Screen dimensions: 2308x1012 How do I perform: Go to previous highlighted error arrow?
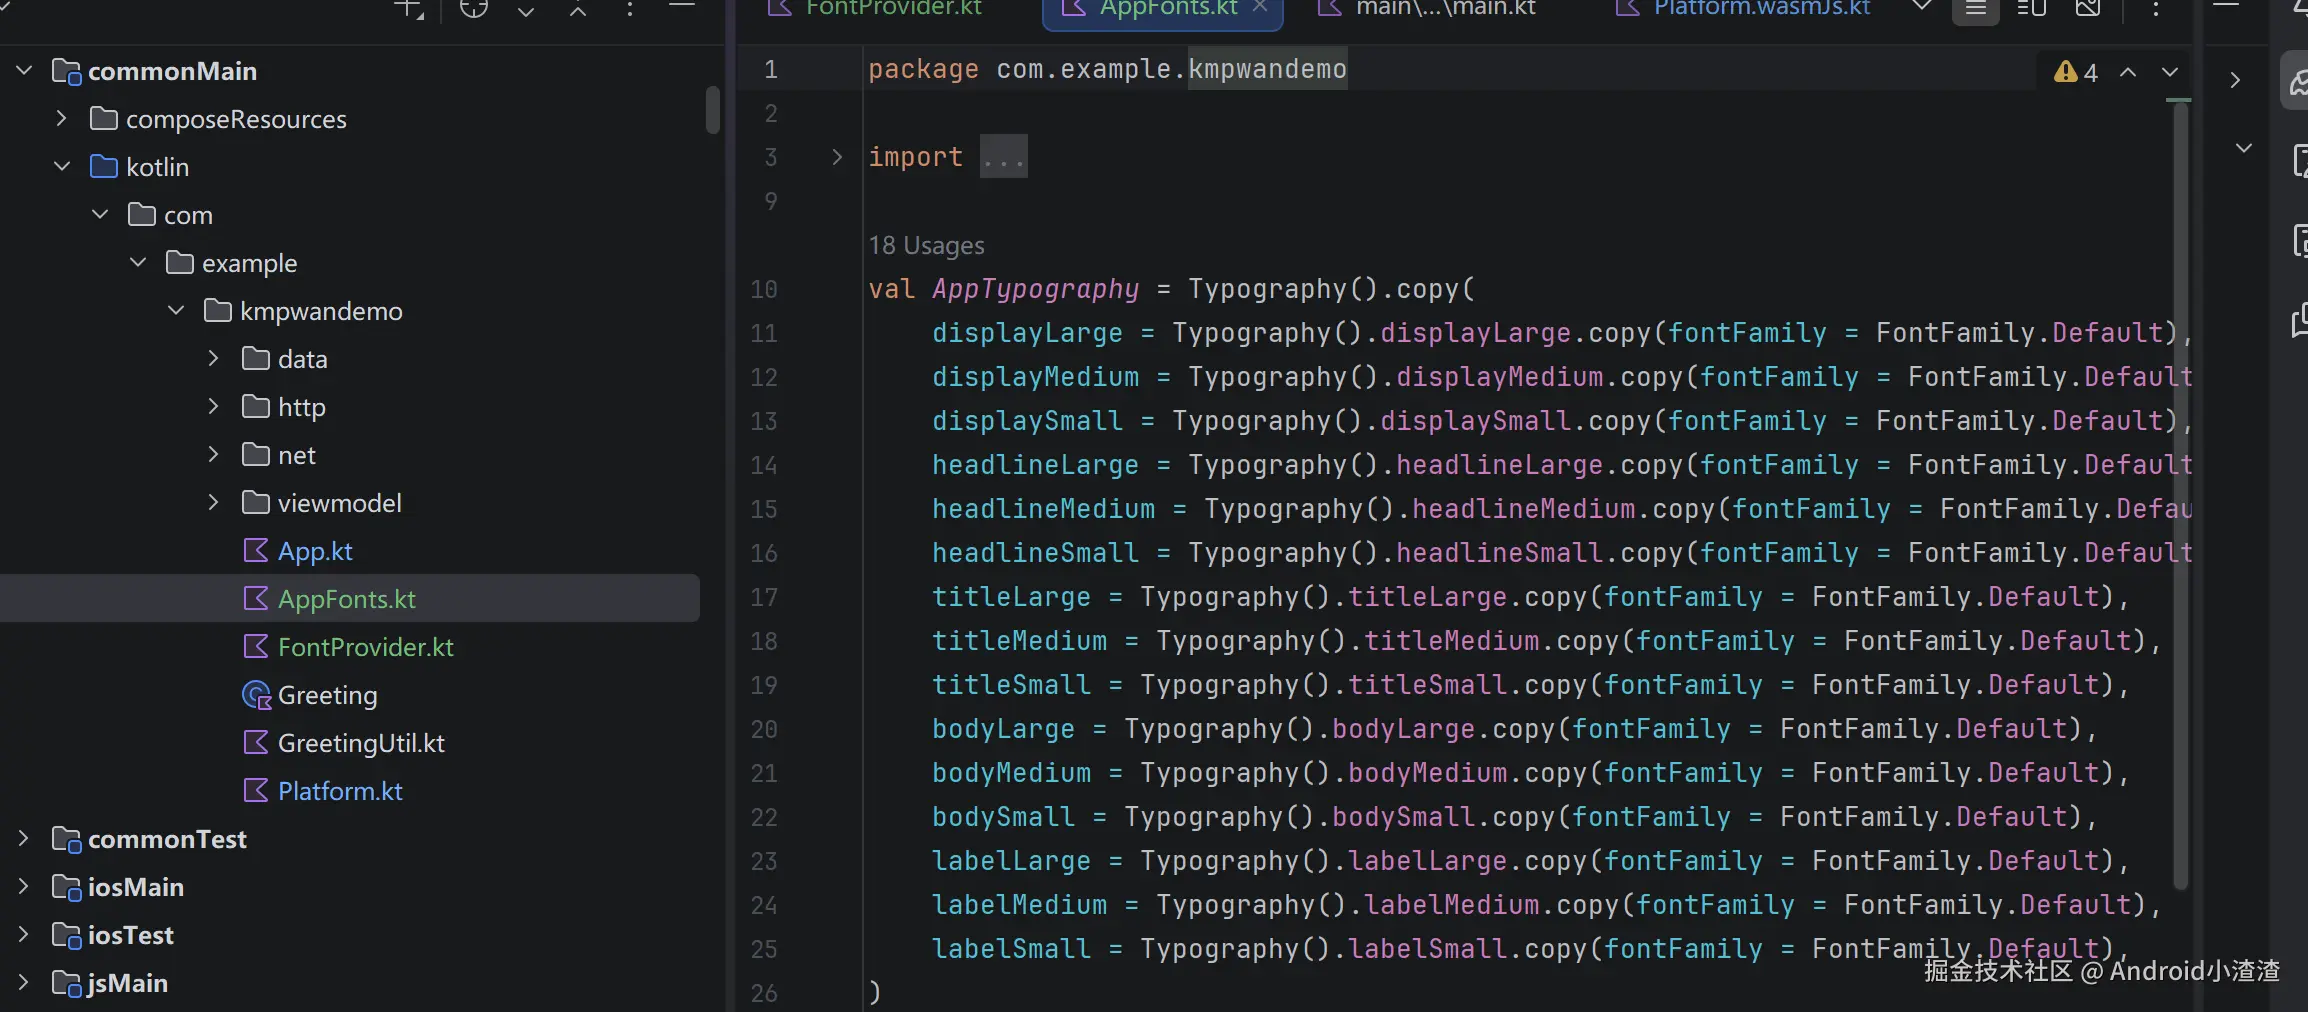pyautogui.click(x=2128, y=72)
